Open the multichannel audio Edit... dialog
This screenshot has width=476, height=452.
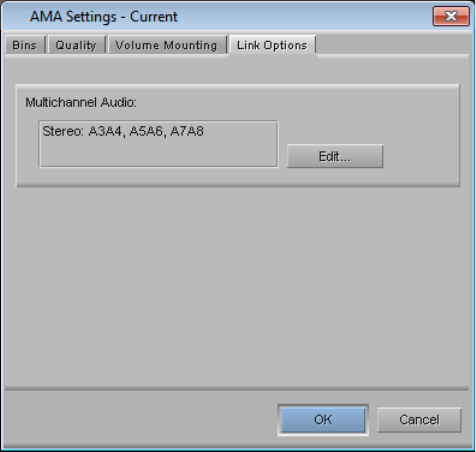click(x=335, y=156)
